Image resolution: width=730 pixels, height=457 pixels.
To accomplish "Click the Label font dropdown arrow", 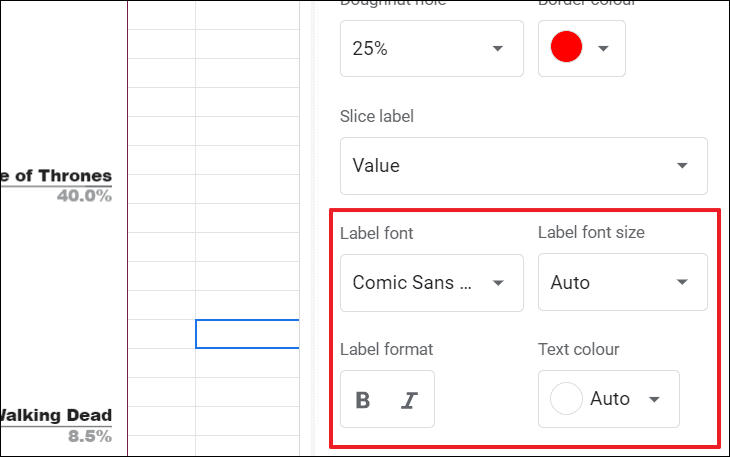I will pos(498,282).
